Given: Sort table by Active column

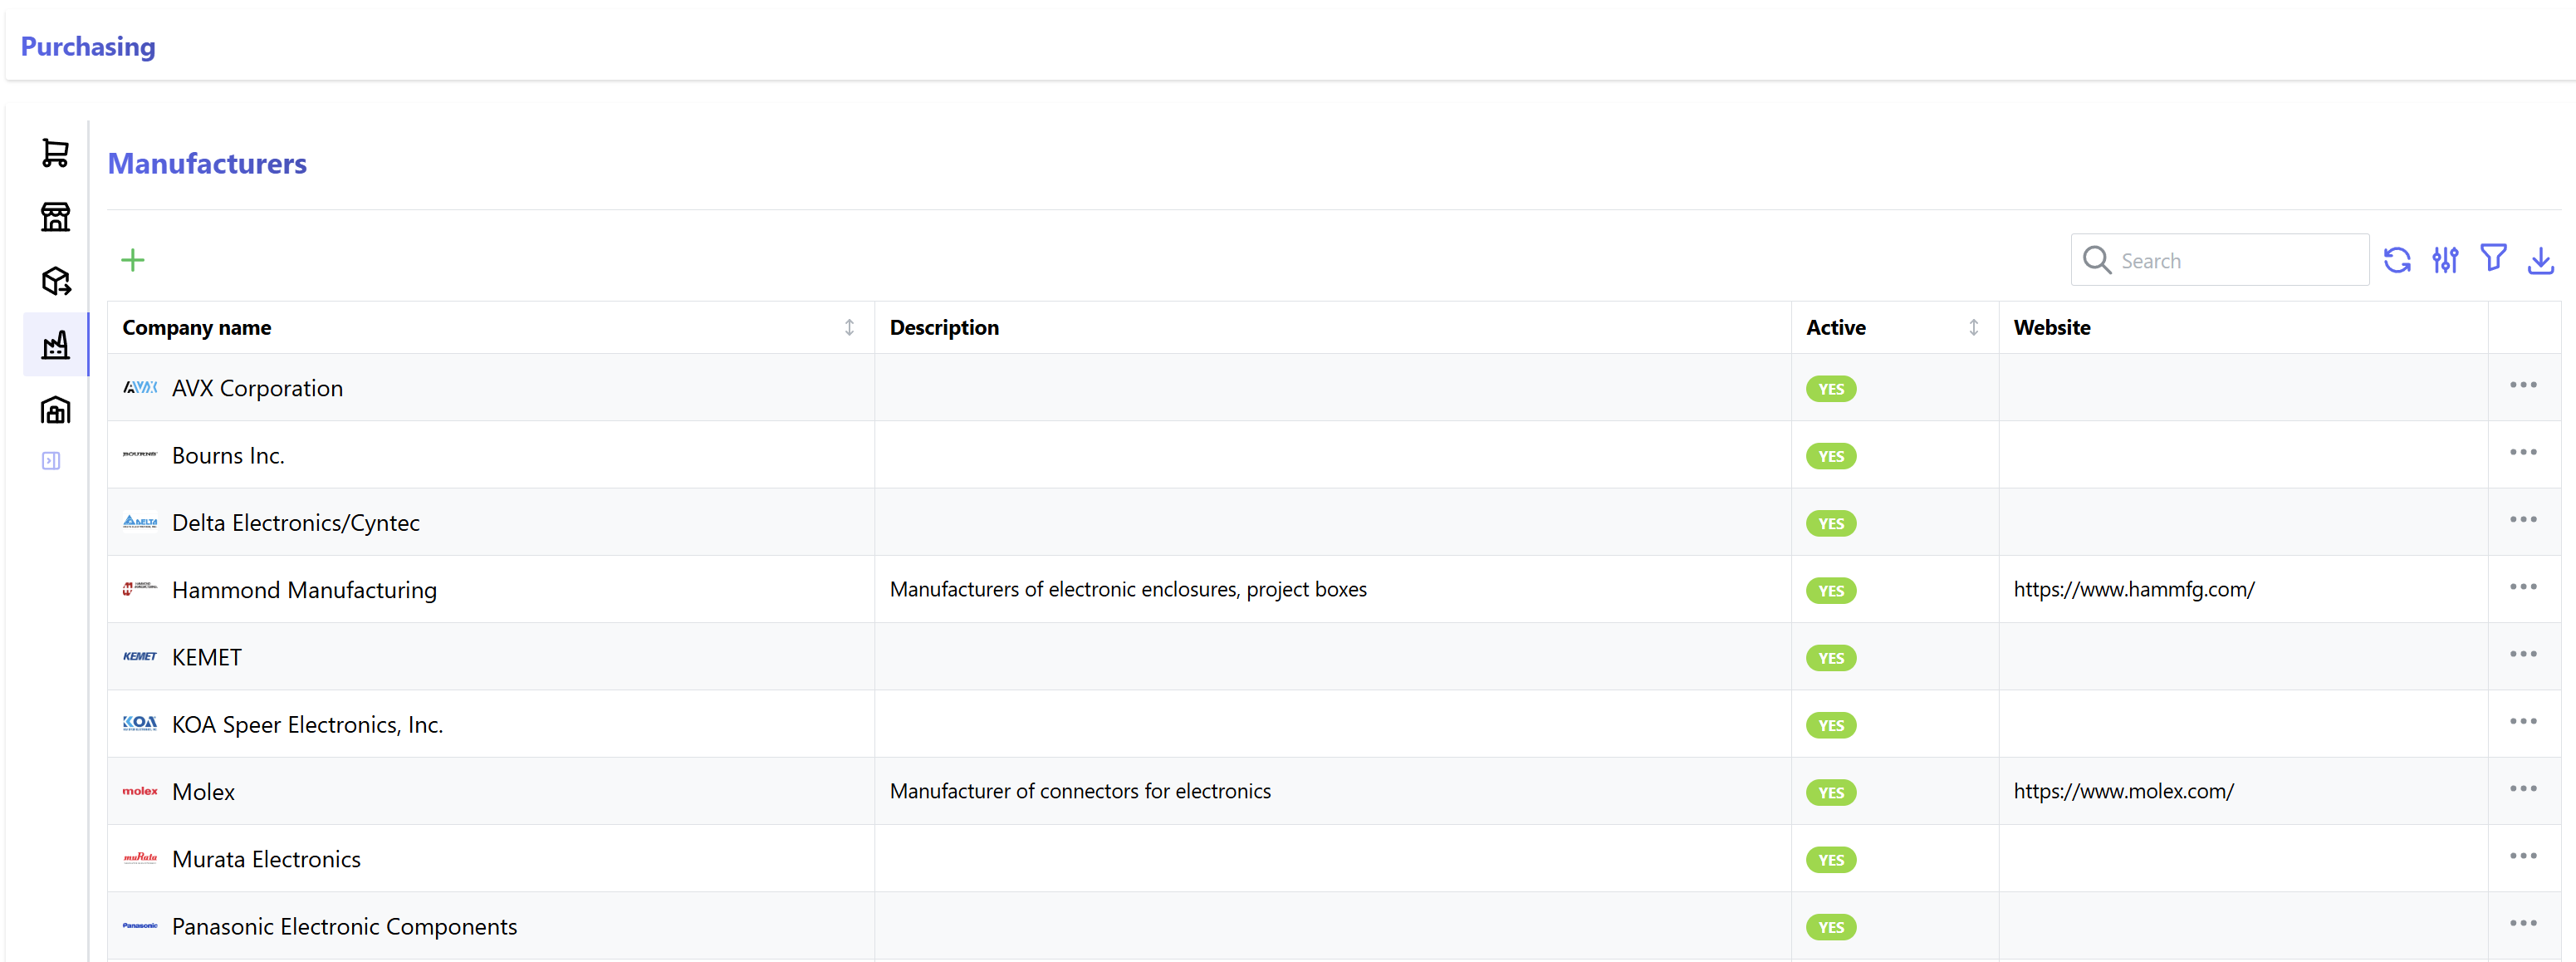Looking at the screenshot, I should point(1973,327).
